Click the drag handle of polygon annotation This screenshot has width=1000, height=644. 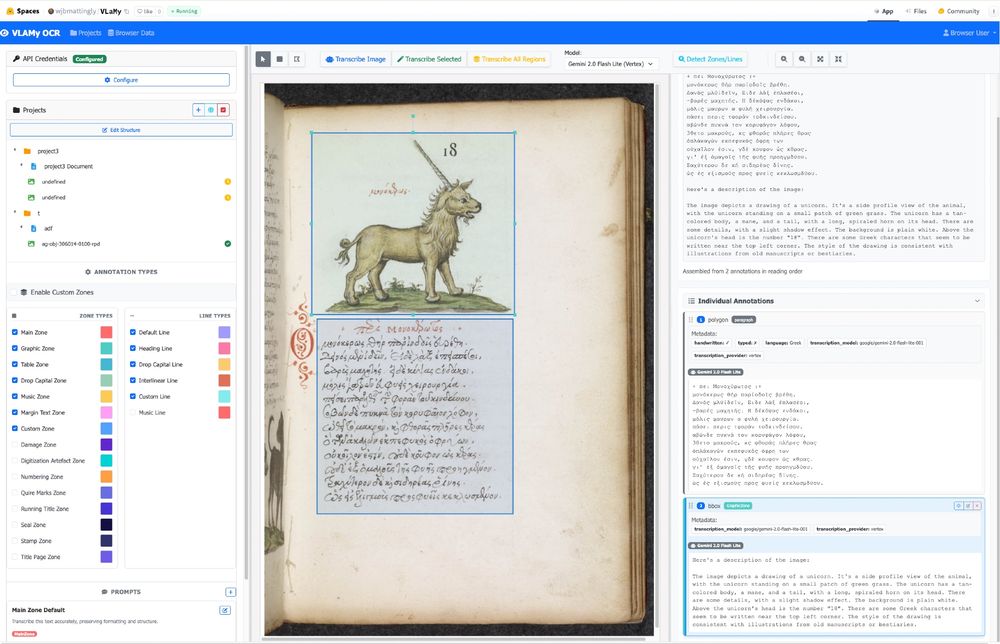(x=691, y=319)
